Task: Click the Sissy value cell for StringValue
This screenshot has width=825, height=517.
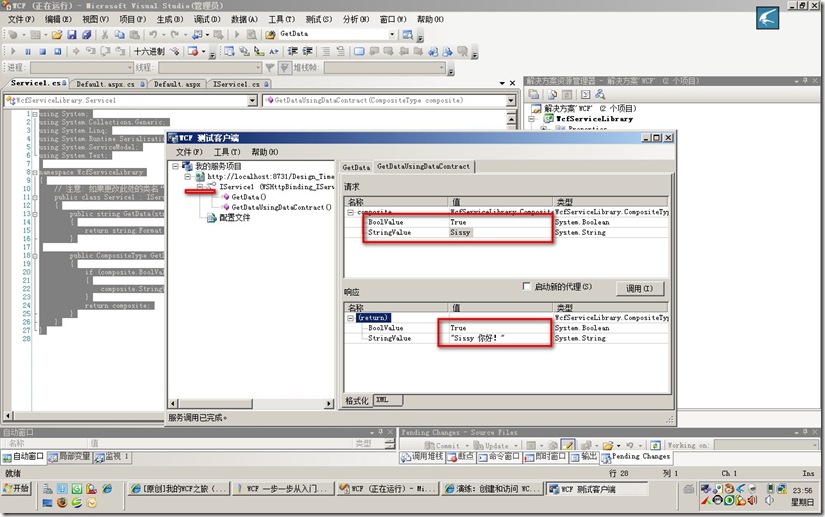Action: pyautogui.click(x=500, y=232)
